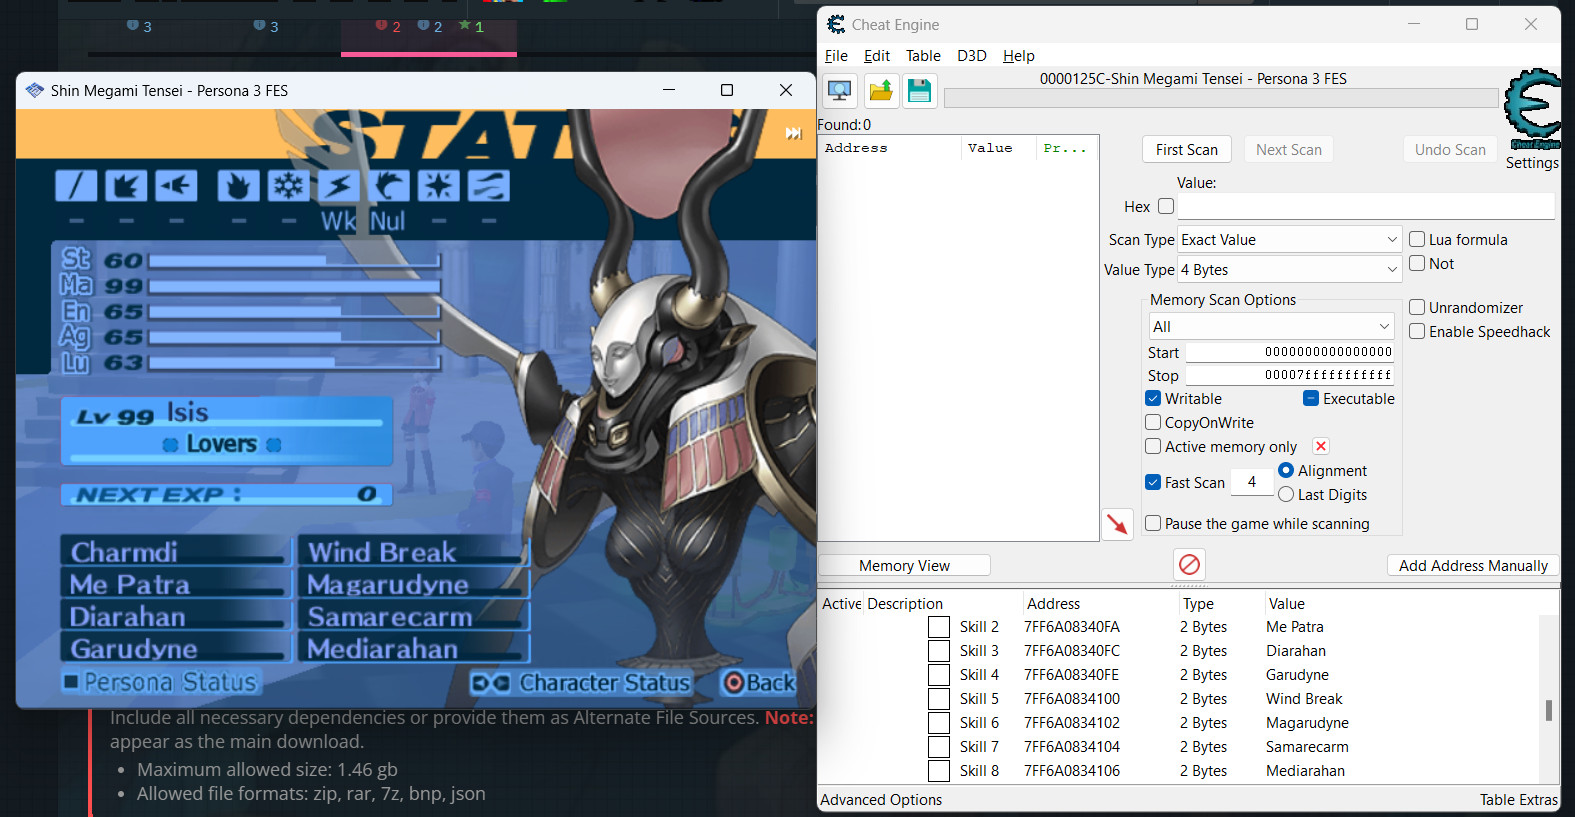The image size is (1575, 817).
Task: Click the Persona 3 FES window title icon
Action: [35, 90]
